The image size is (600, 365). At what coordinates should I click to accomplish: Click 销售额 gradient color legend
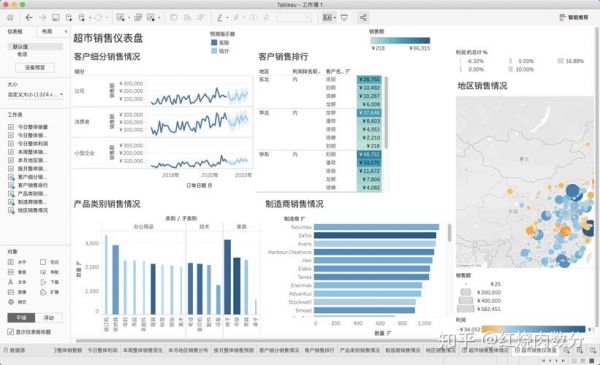400,41
